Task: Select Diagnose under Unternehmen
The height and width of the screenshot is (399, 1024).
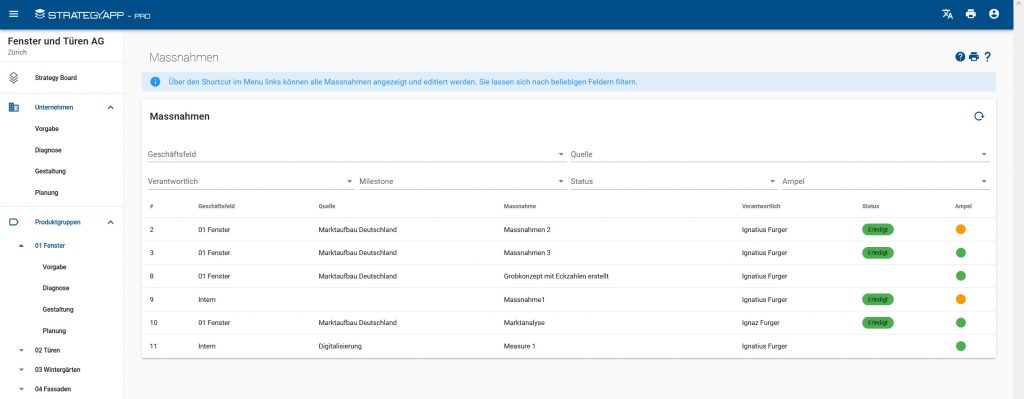Action: click(48, 150)
